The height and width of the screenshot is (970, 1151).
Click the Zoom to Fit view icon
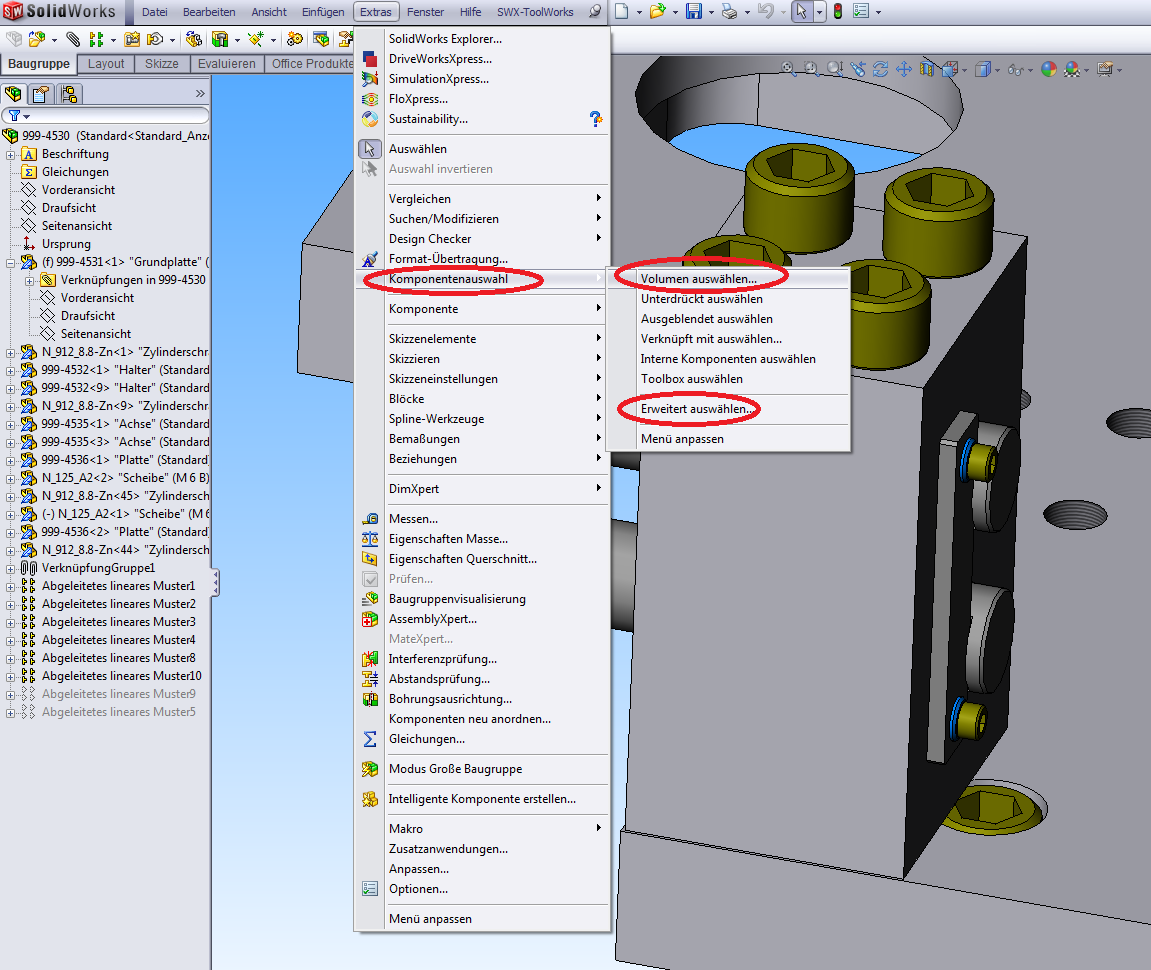[788, 69]
